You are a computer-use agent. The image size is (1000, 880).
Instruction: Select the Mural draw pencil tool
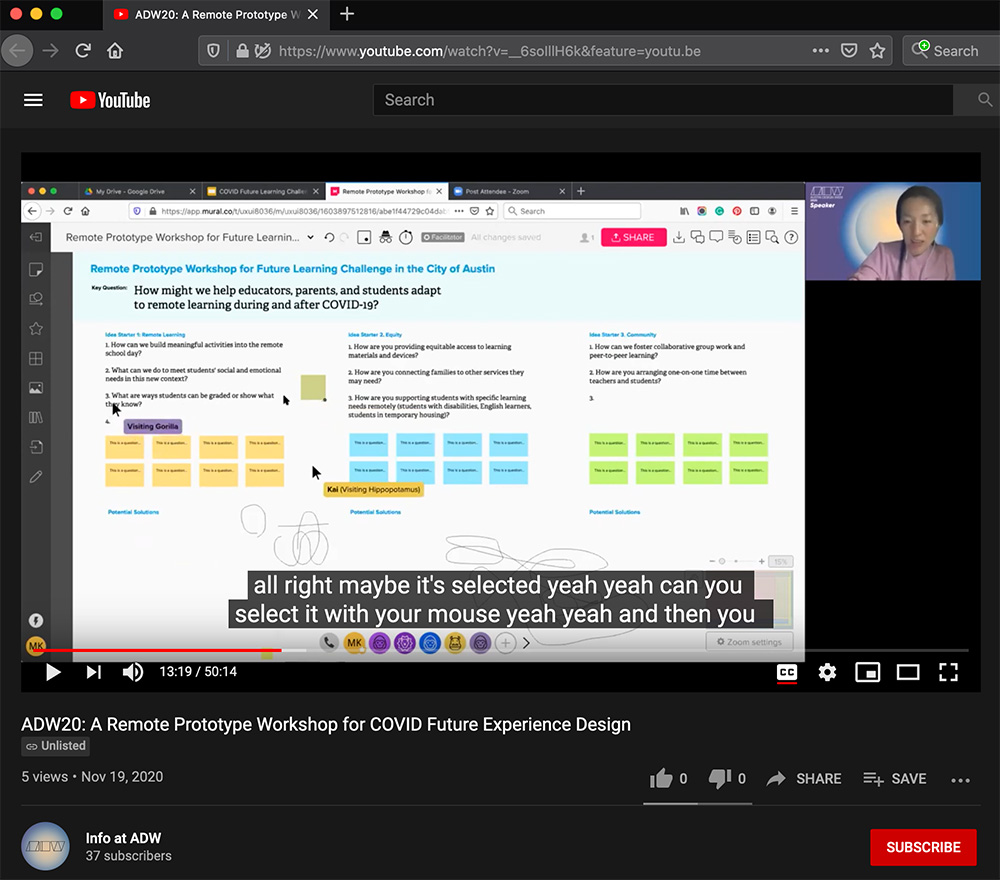click(x=36, y=476)
